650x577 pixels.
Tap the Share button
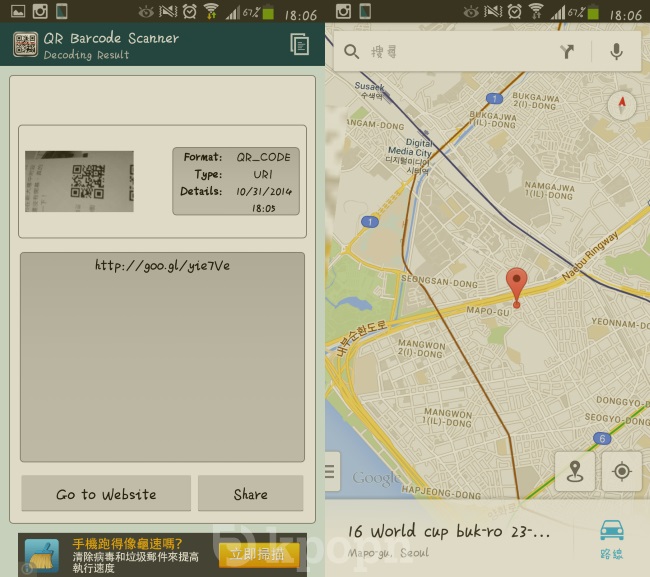250,493
